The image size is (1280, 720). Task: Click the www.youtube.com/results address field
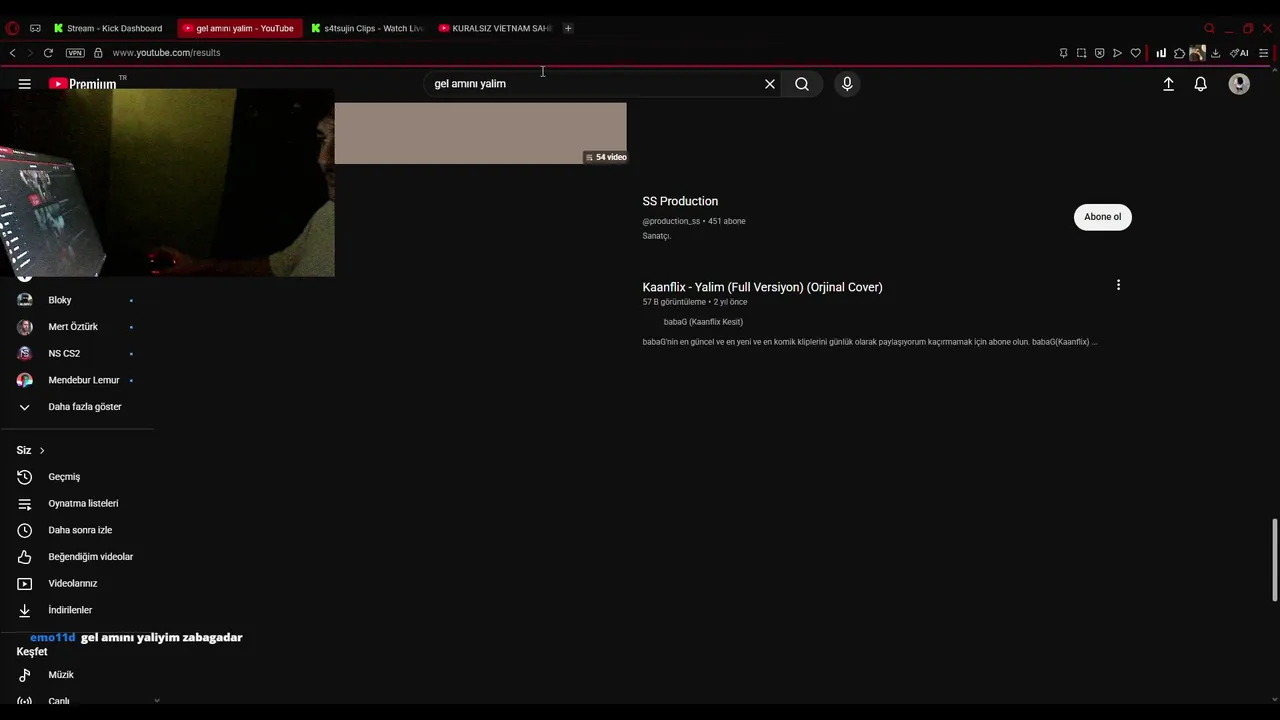click(x=166, y=53)
